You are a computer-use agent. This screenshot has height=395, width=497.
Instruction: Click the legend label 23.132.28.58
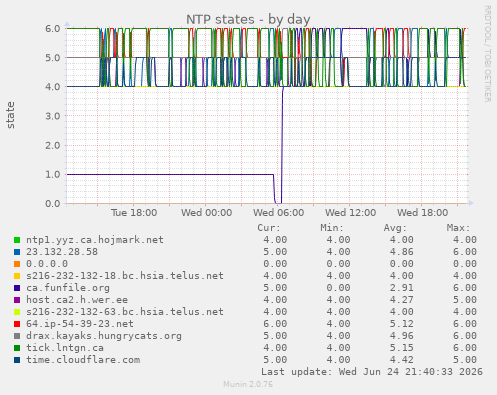click(62, 252)
